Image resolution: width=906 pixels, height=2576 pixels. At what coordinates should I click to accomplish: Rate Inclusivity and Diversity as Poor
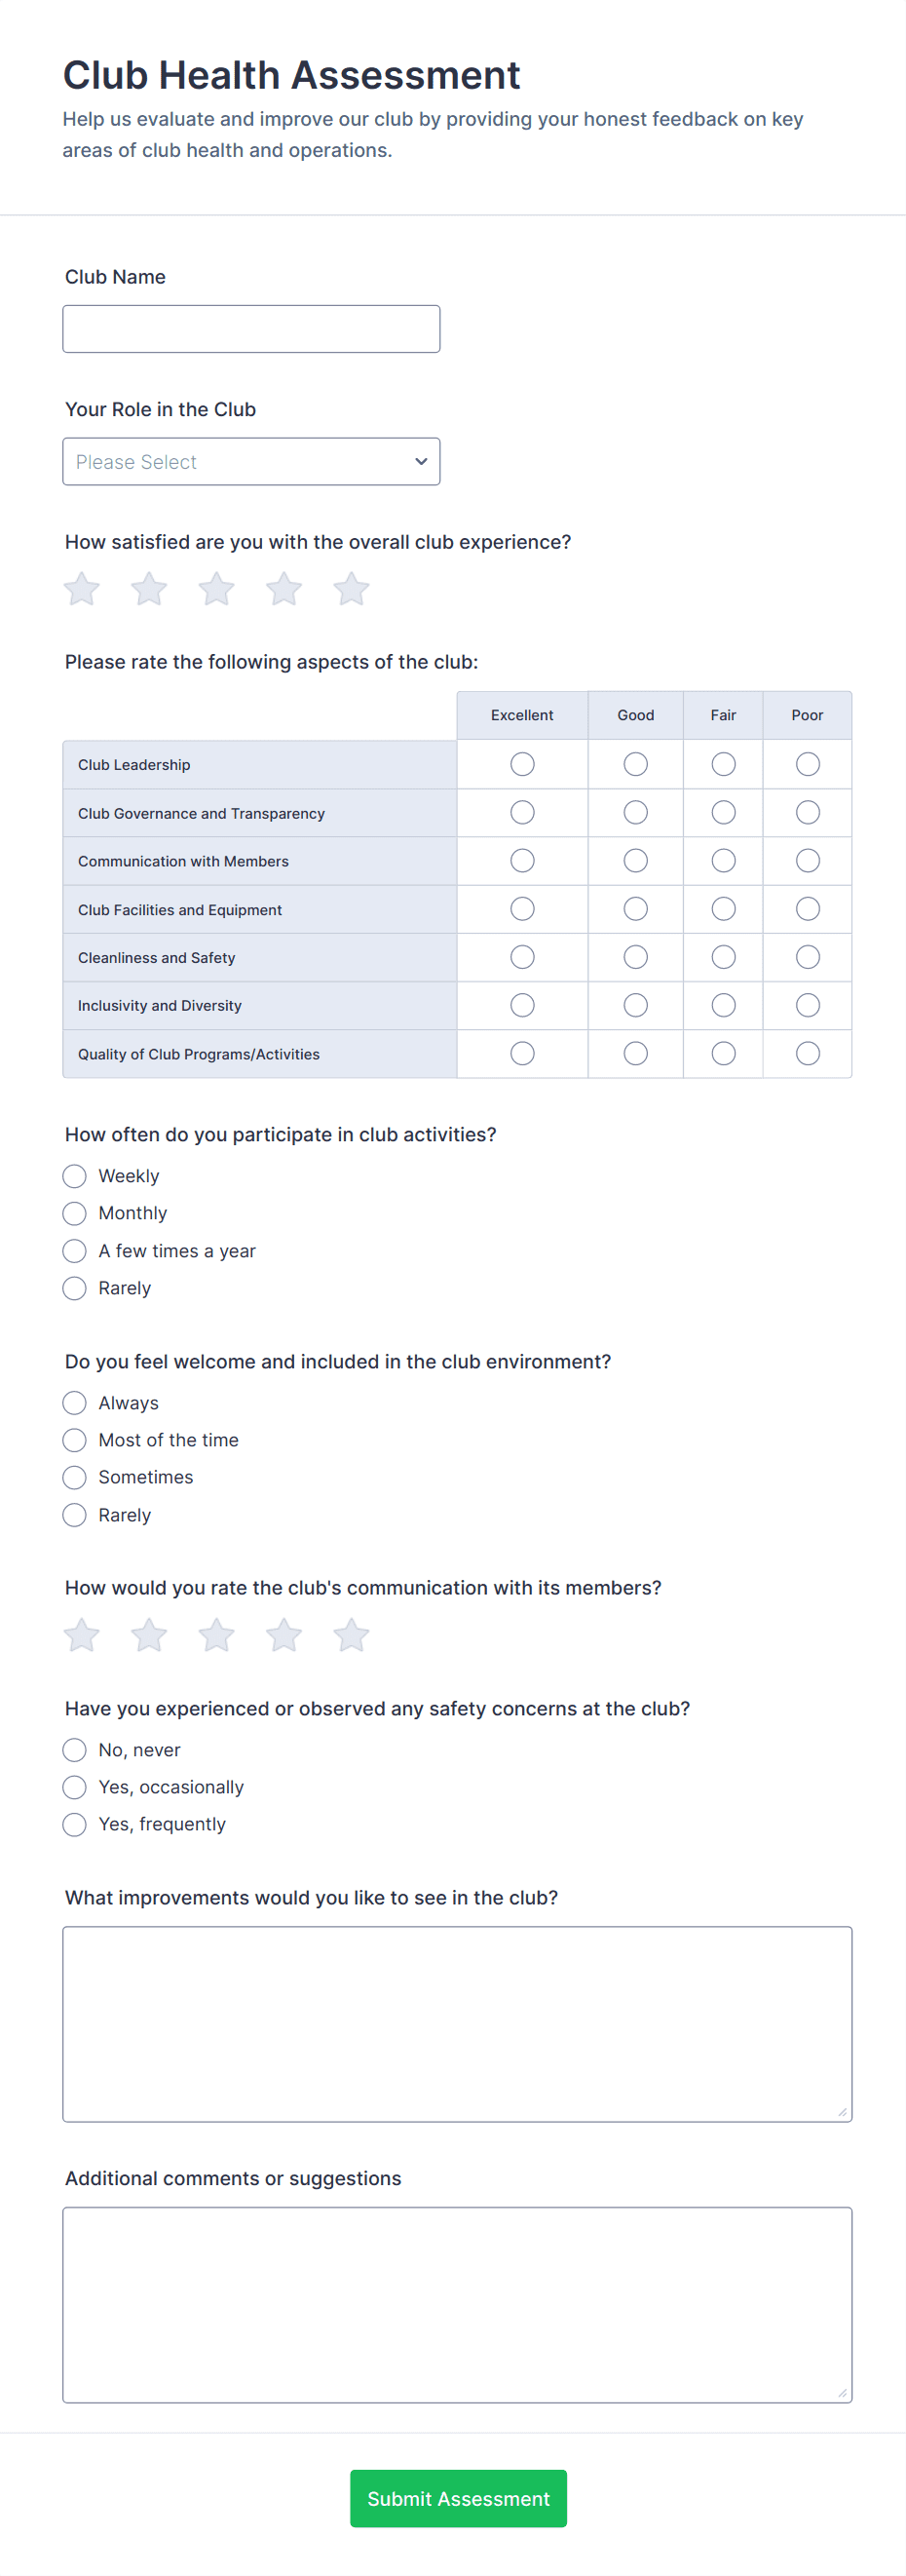tap(807, 1005)
